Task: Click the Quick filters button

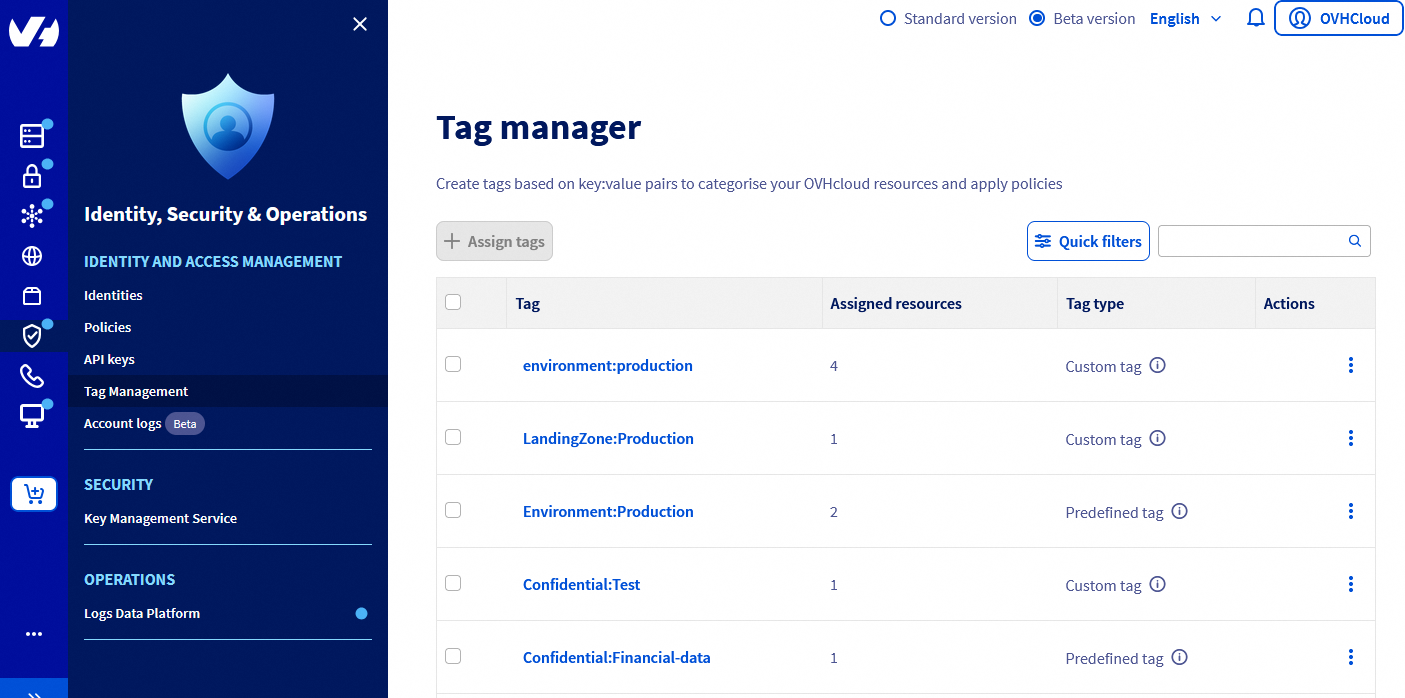Action: coord(1088,241)
